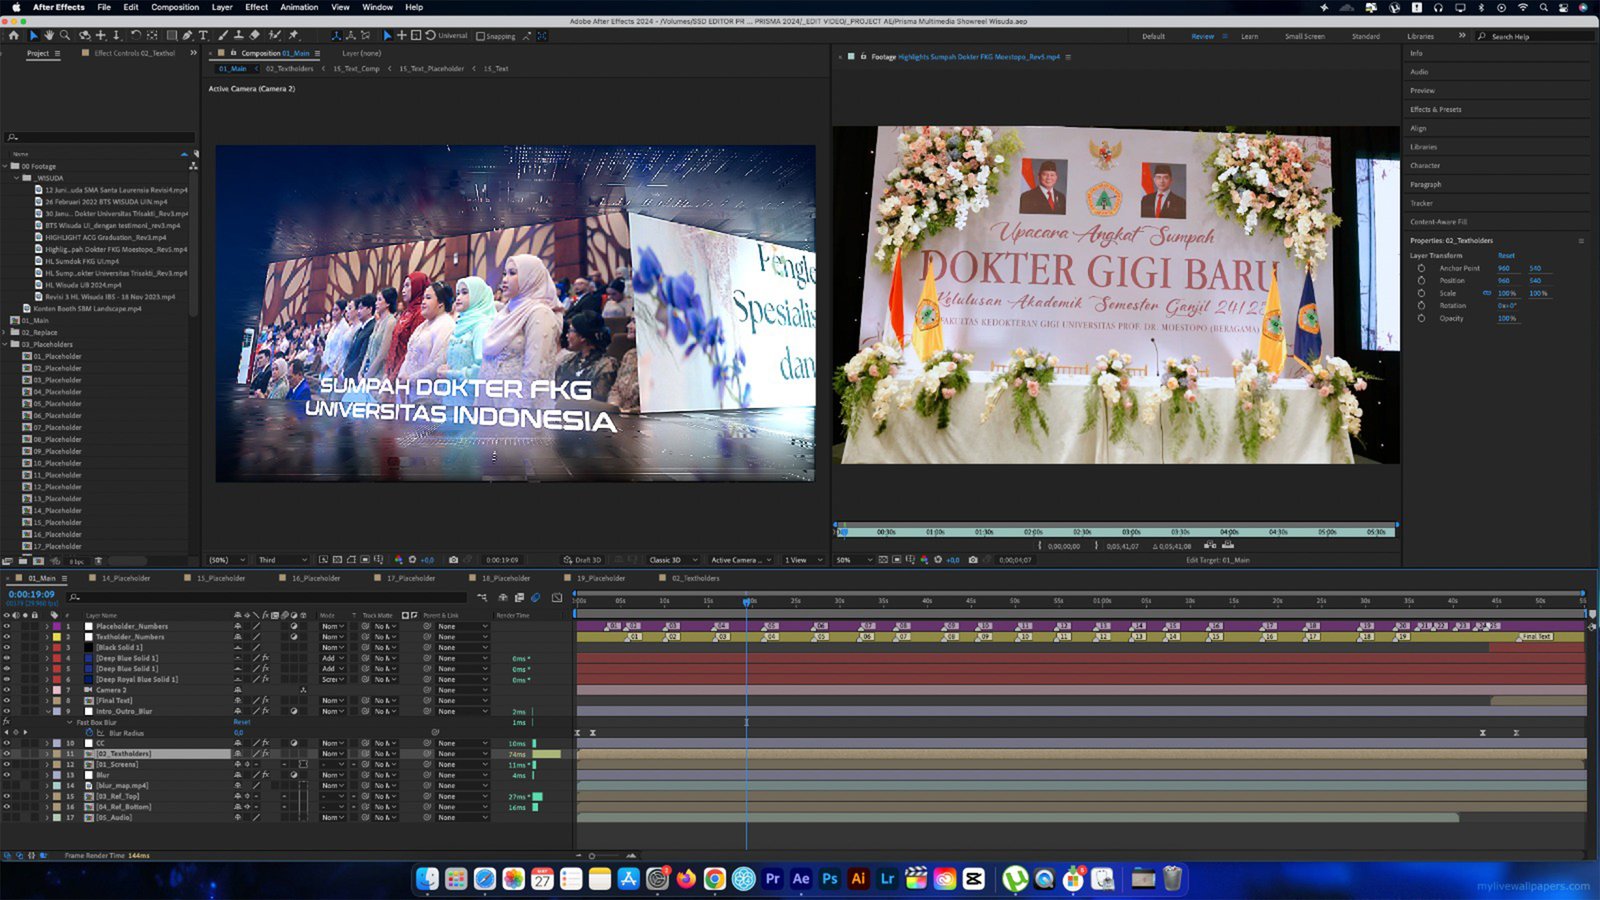
Task: Select the Rectangle shape tool
Action: click(x=171, y=35)
